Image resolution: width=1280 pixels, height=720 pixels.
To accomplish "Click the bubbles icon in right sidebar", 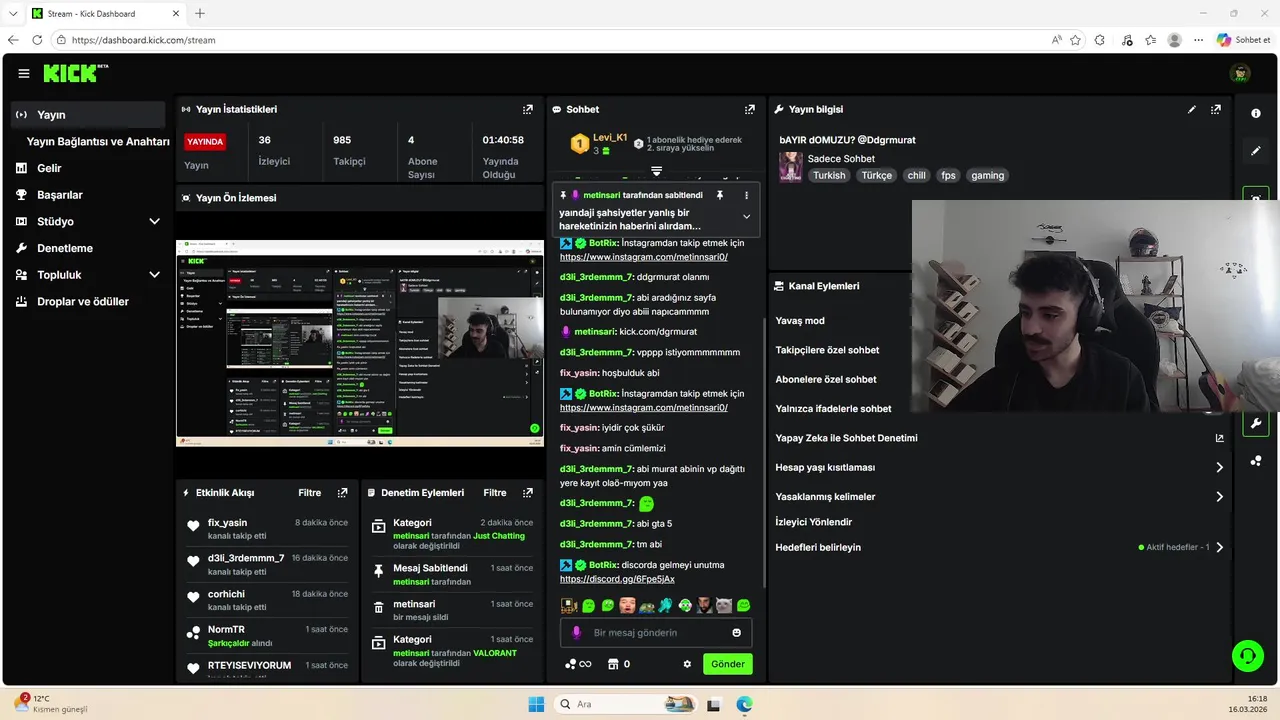I will 1256,461.
